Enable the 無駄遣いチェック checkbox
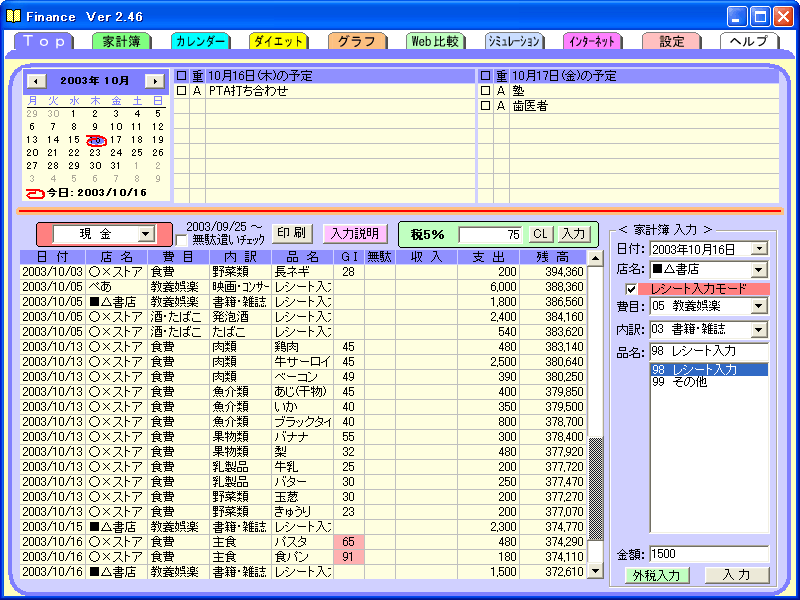 point(182,240)
